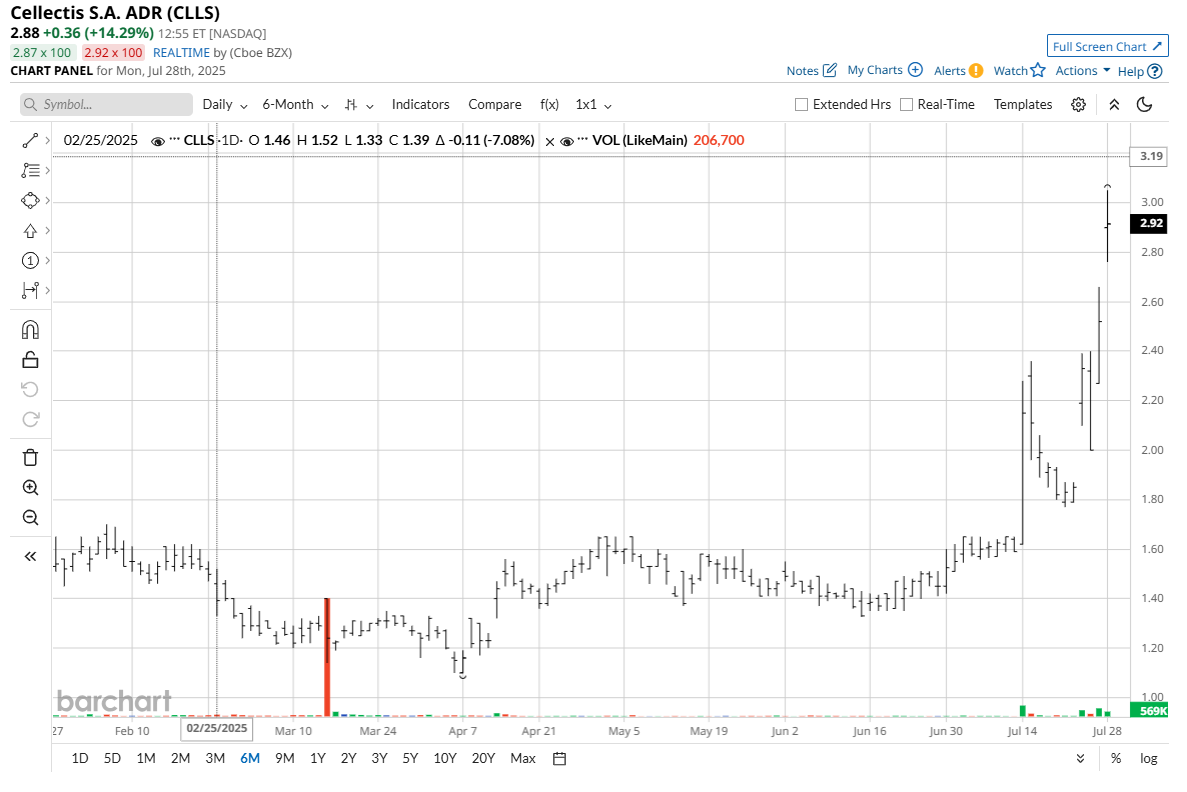Select the 3M time range
Image resolution: width=1187 pixels, height=792 pixels.
click(215, 759)
